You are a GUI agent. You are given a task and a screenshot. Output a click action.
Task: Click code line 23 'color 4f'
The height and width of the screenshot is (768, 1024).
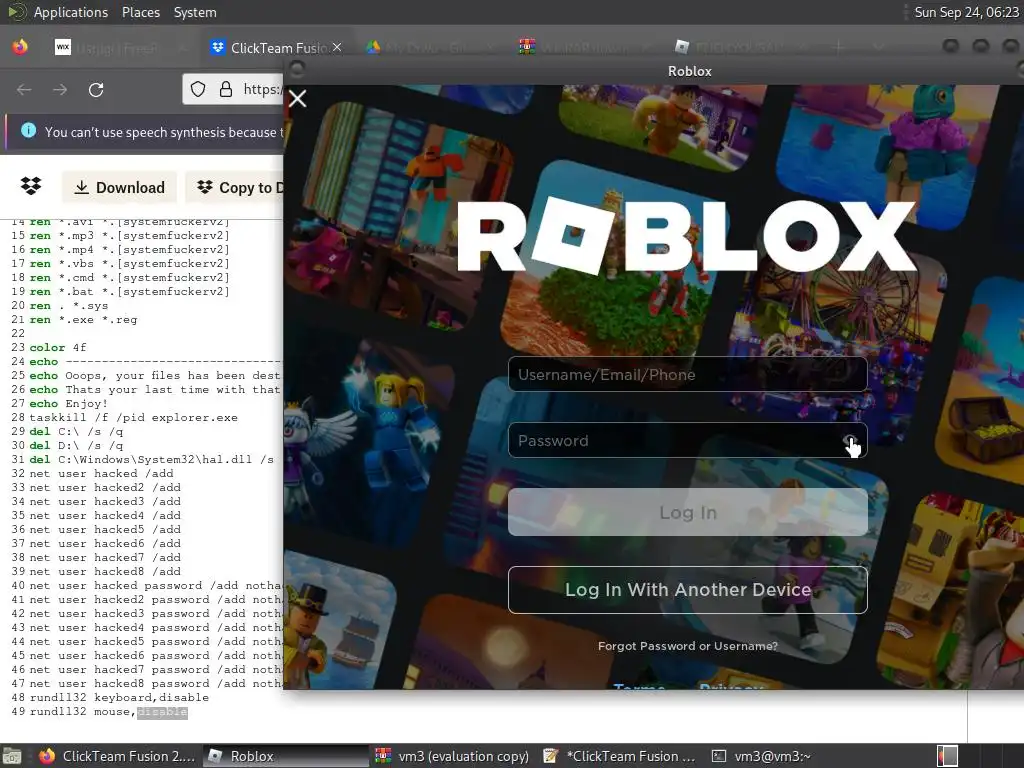57,347
